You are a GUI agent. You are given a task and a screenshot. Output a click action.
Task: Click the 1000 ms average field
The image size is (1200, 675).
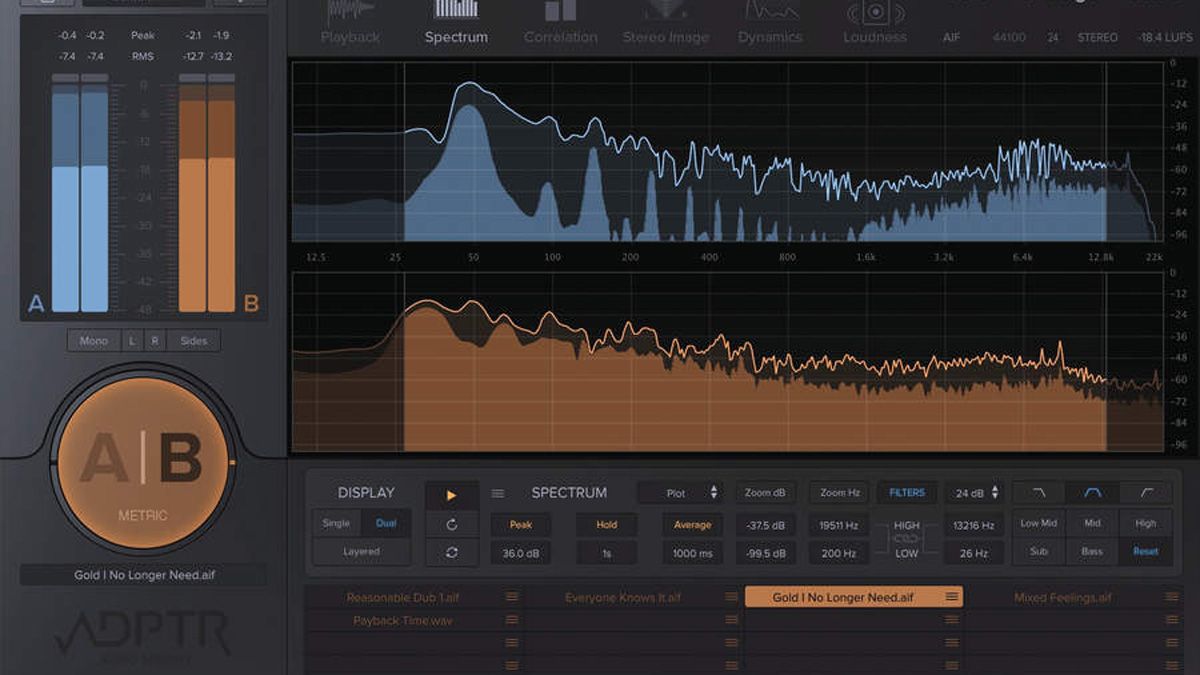[x=692, y=552]
